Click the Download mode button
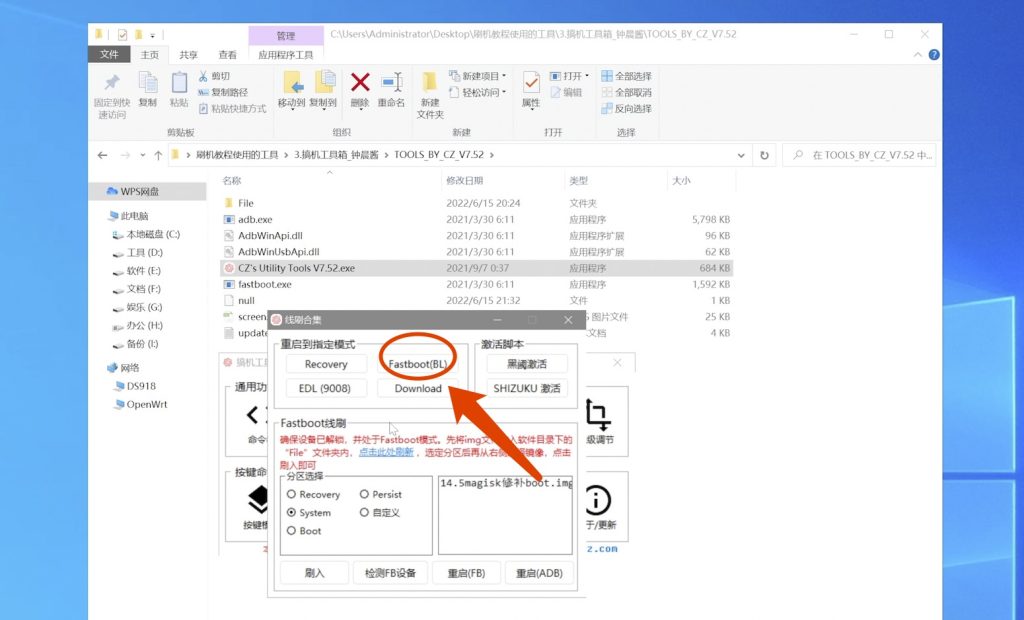The height and width of the screenshot is (620, 1024). pyautogui.click(x=418, y=388)
